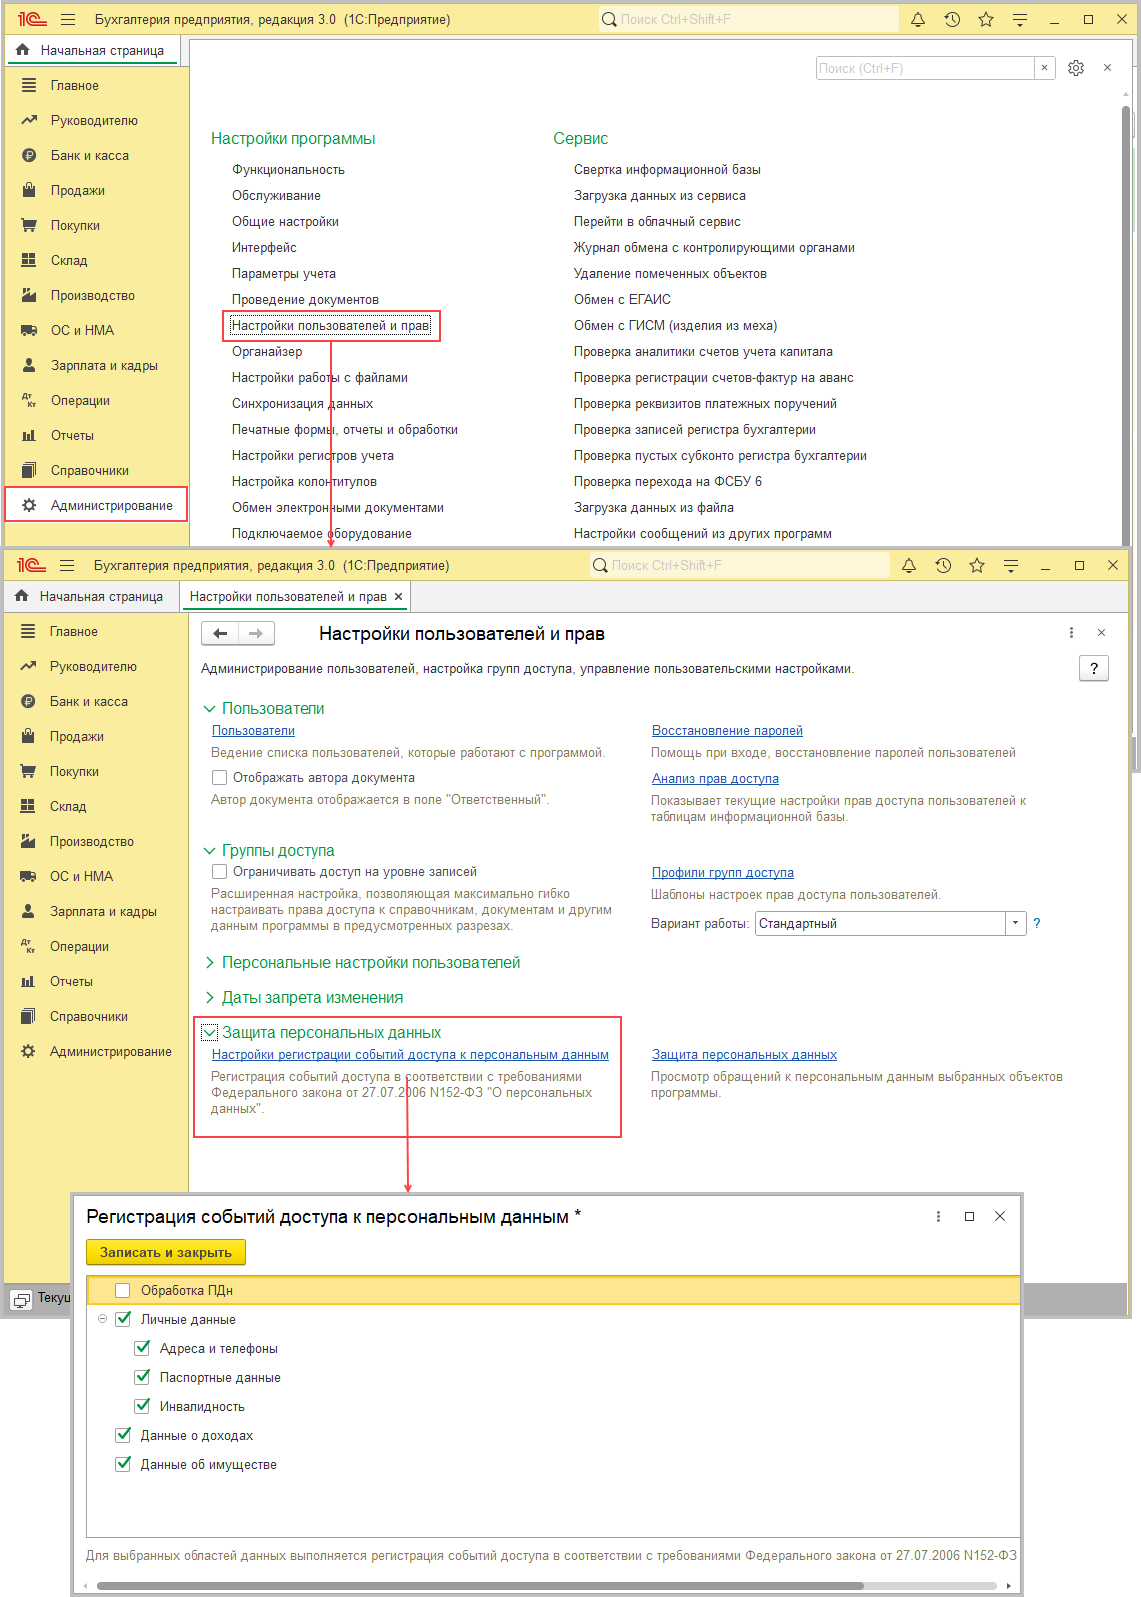1141x1597 pixels.
Task: Enable Ограничивать доступ на уровне записей
Action: pos(219,871)
